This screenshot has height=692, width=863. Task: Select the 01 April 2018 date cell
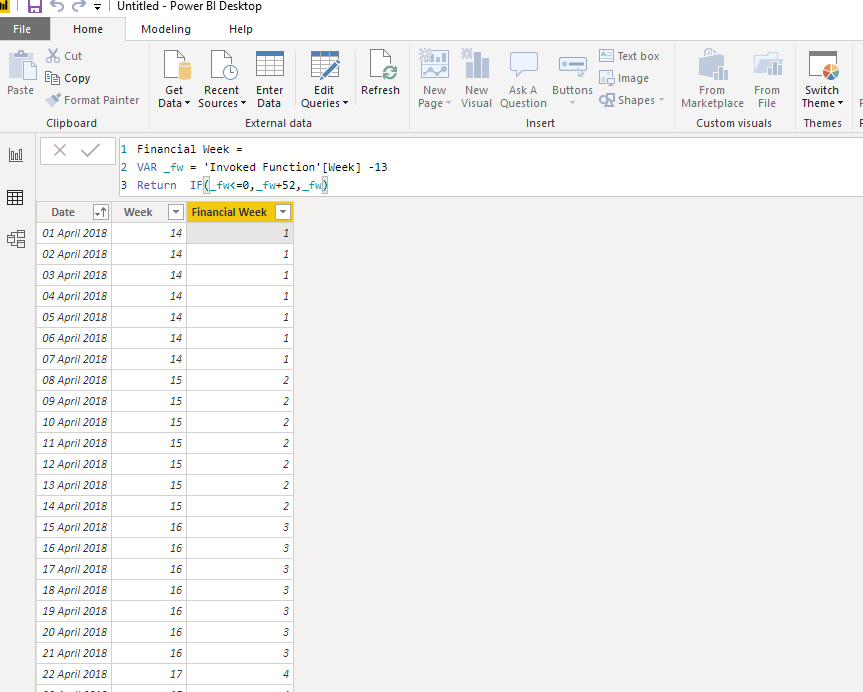click(74, 233)
